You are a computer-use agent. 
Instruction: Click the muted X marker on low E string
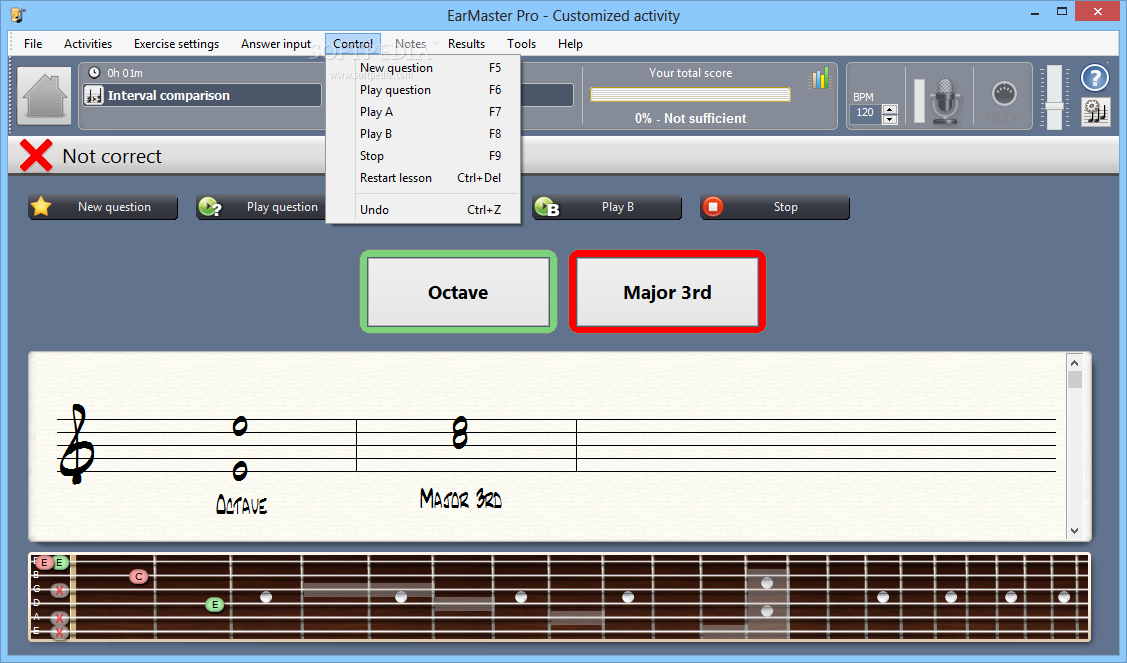pyautogui.click(x=60, y=632)
